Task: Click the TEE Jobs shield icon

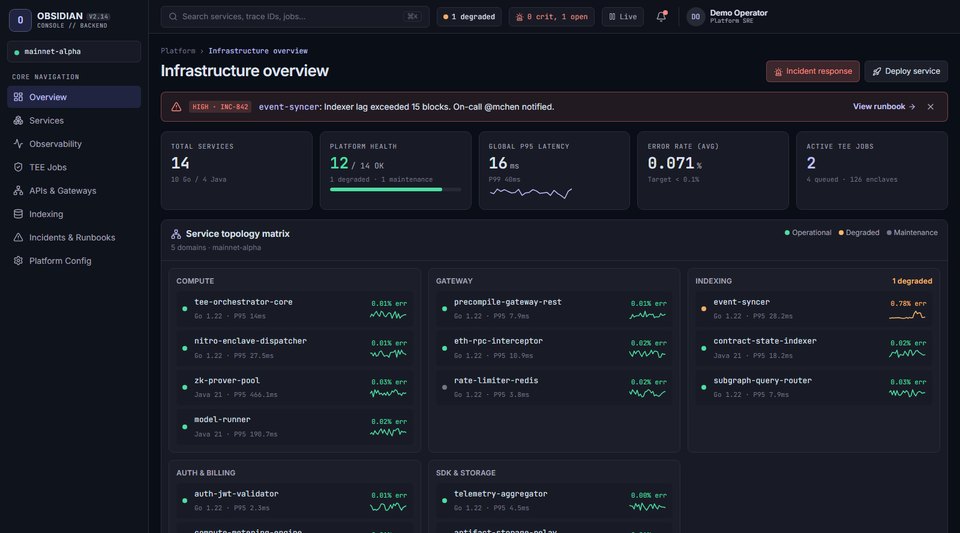Action: point(18,167)
